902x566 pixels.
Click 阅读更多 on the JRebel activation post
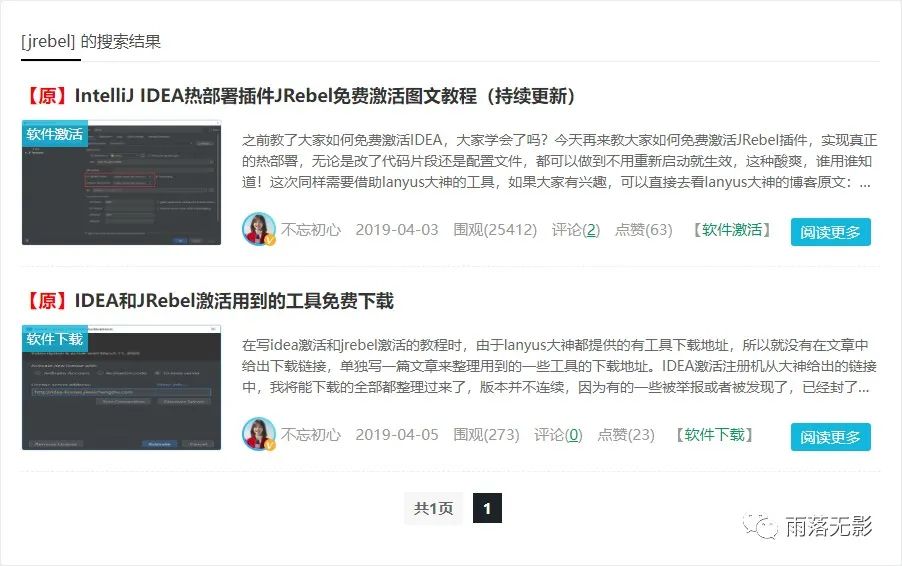(831, 232)
